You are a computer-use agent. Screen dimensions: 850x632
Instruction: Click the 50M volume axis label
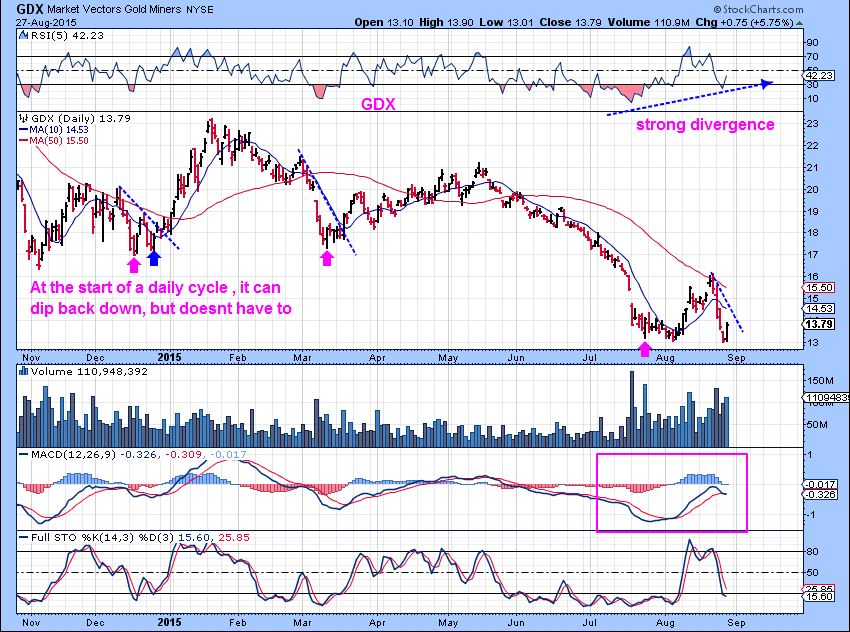(816, 424)
